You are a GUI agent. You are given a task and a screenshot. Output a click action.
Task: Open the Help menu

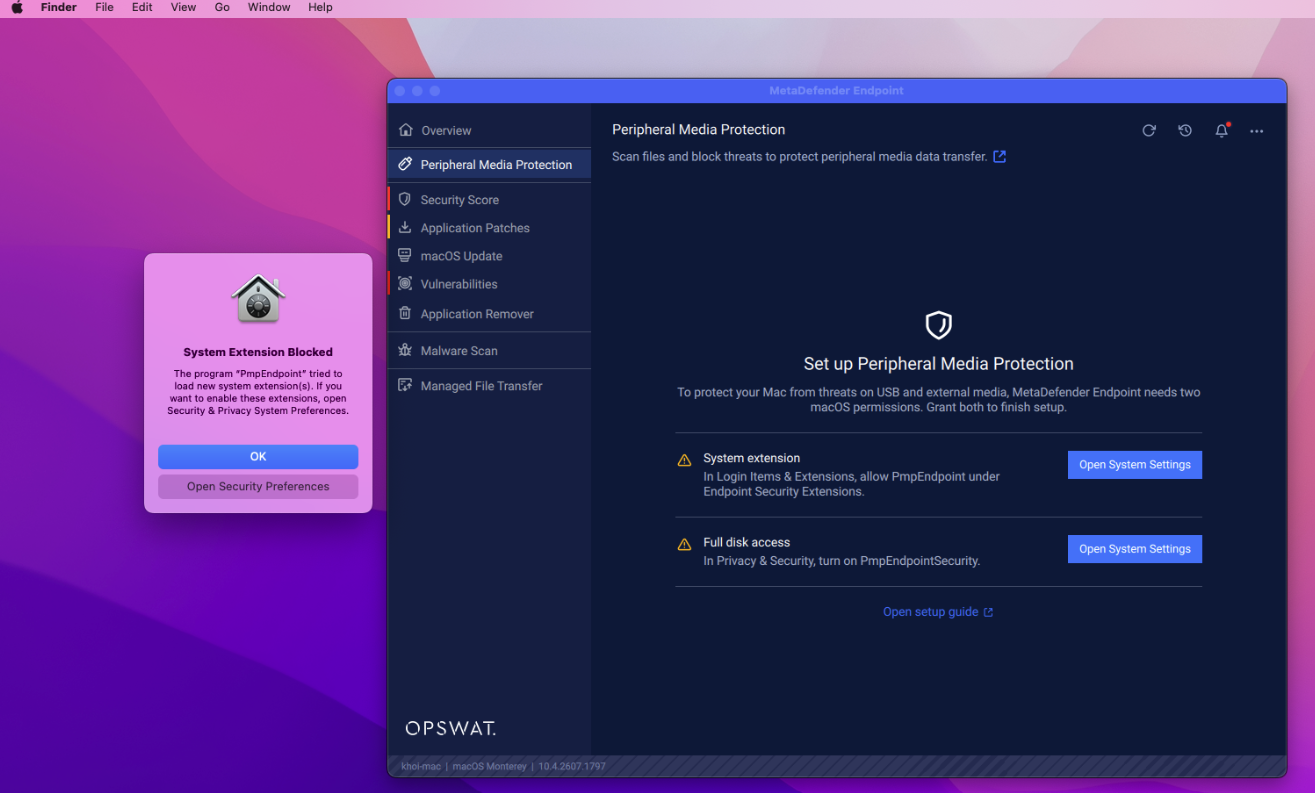click(320, 7)
